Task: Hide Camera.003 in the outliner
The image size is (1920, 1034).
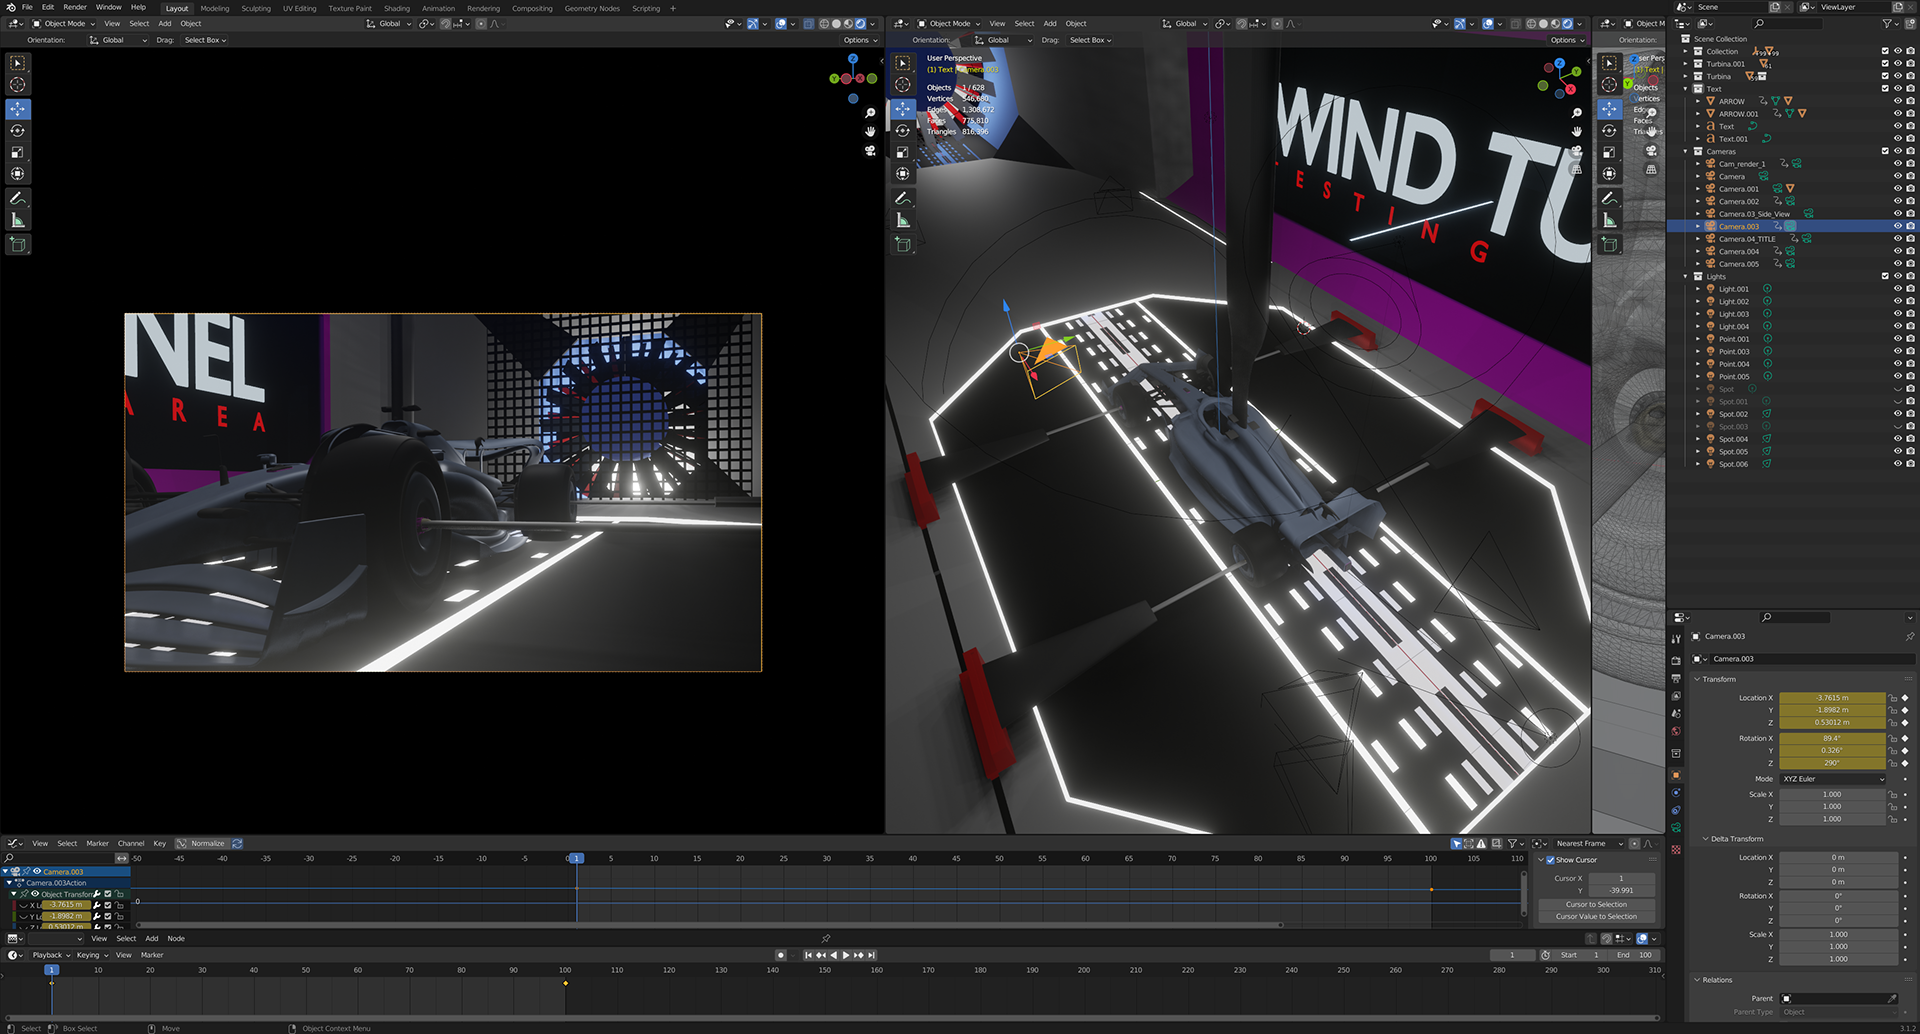Action: click(x=1897, y=226)
